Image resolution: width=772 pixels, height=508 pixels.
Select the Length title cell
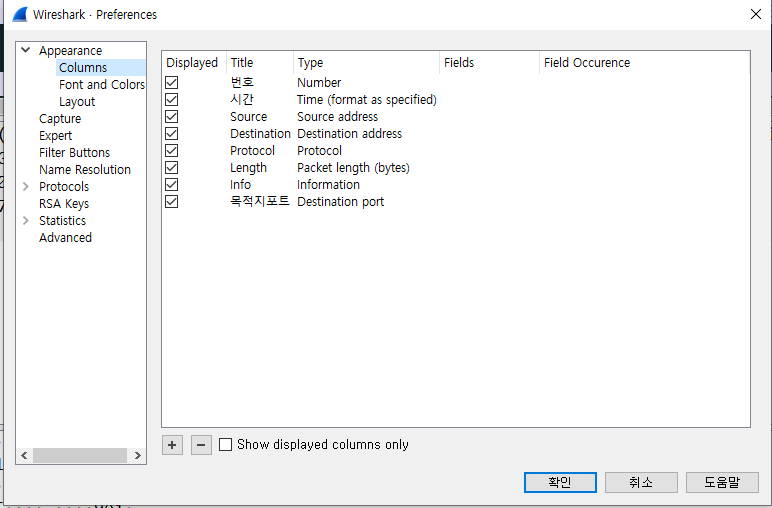tap(248, 168)
